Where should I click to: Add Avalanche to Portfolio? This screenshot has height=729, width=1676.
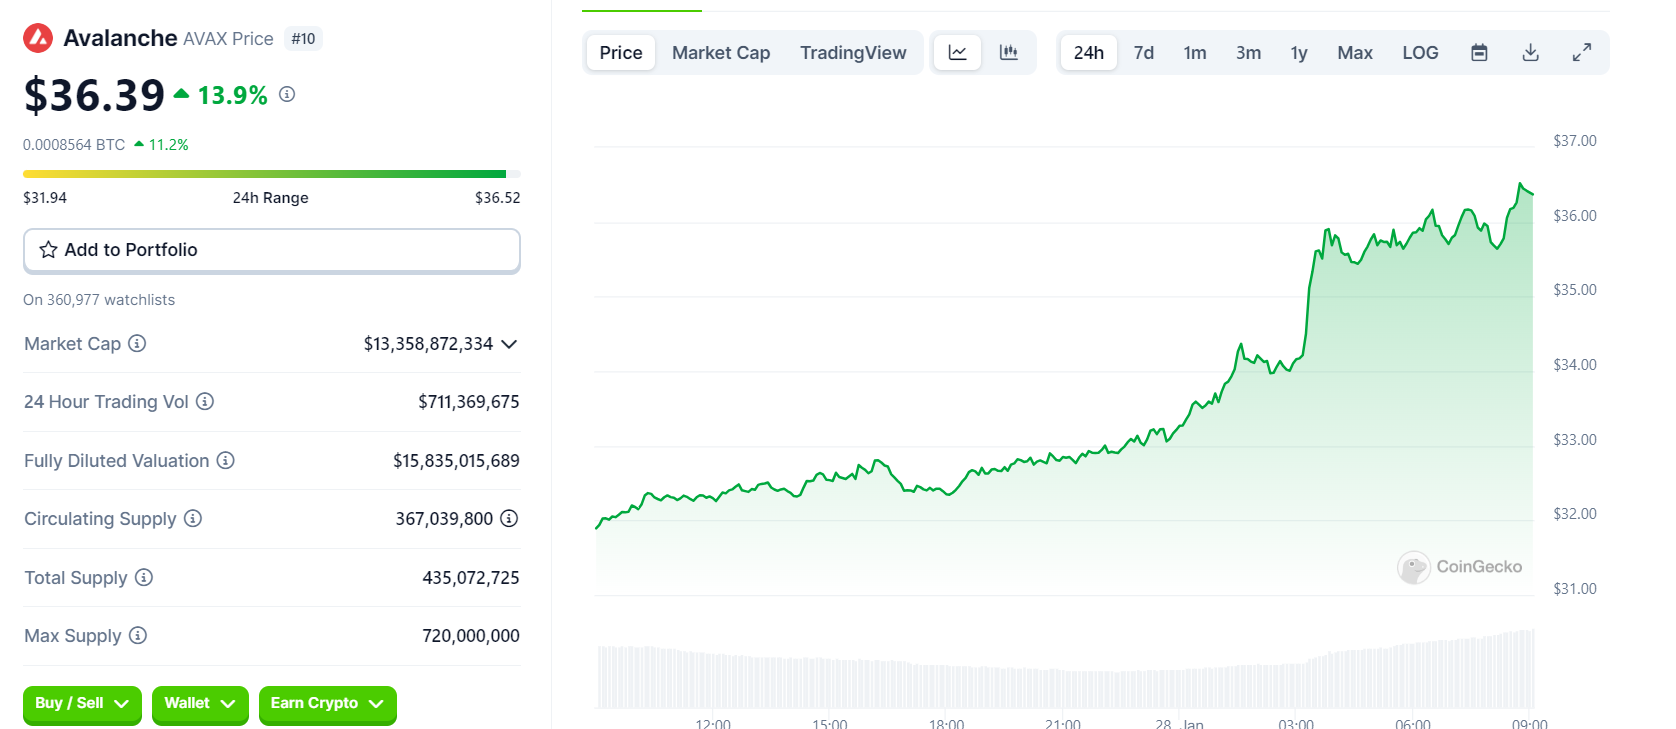point(271,250)
